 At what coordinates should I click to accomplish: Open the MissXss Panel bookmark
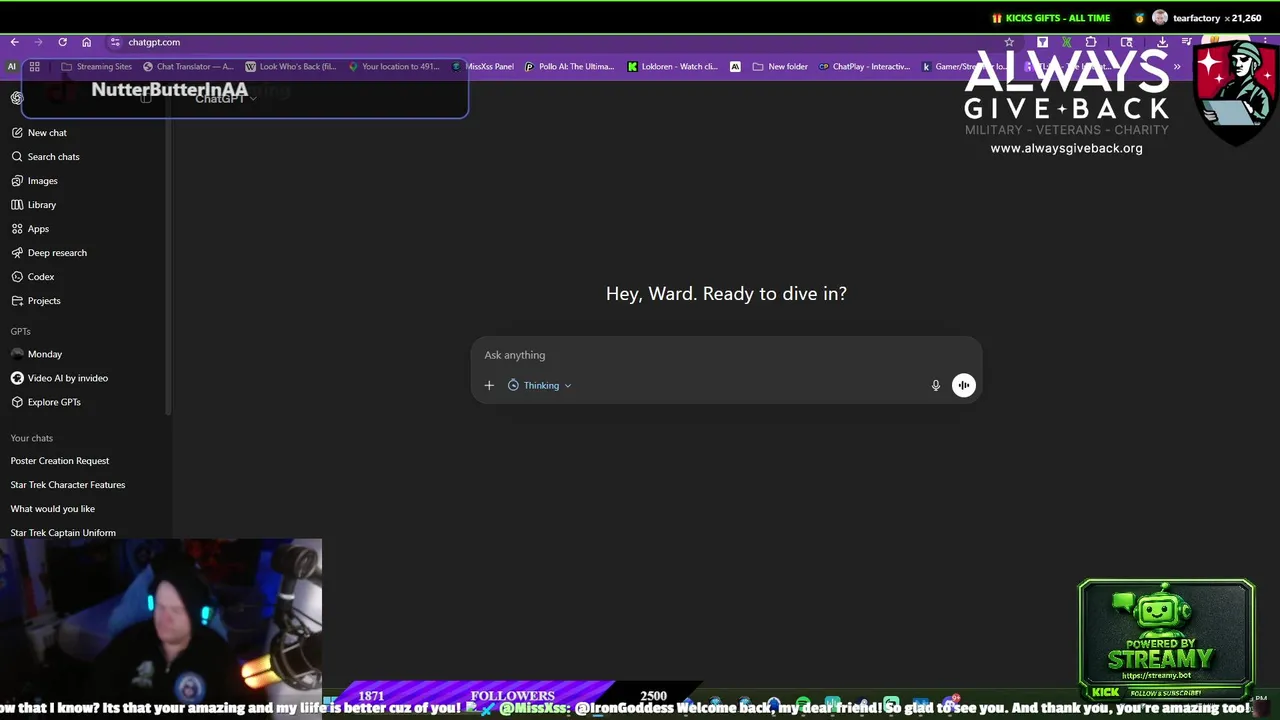pyautogui.click(x=483, y=67)
